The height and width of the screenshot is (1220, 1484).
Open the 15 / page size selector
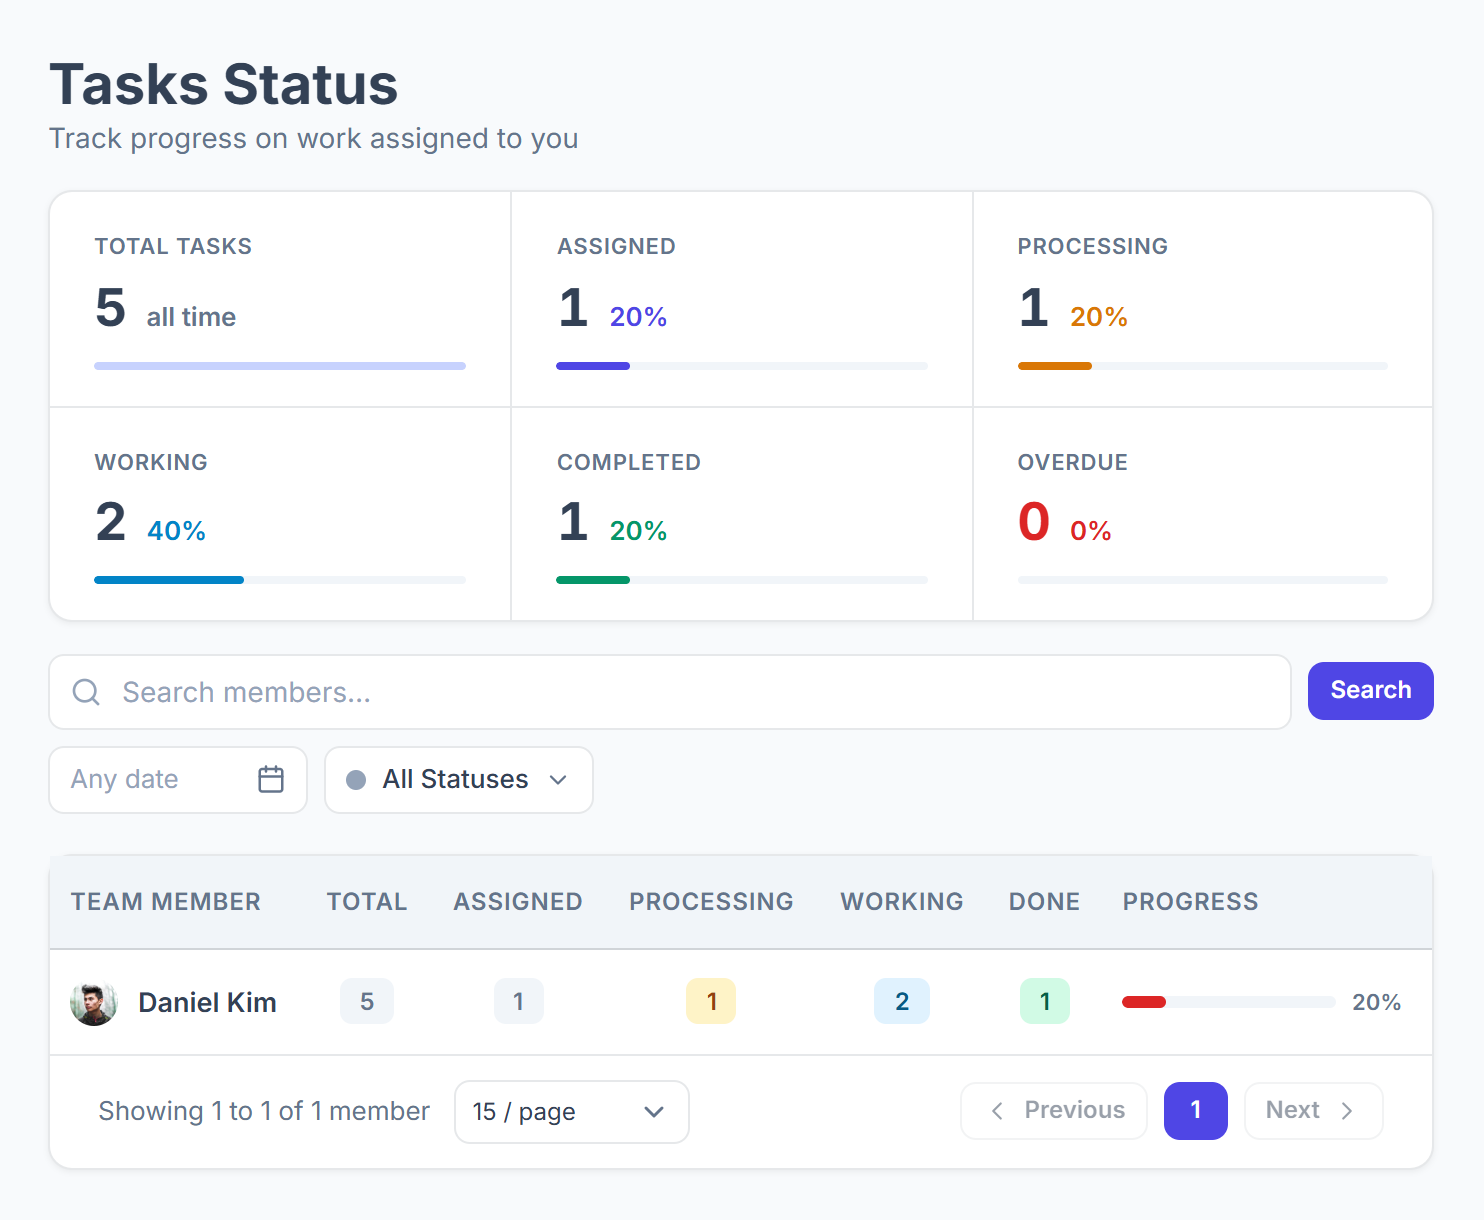572,1112
